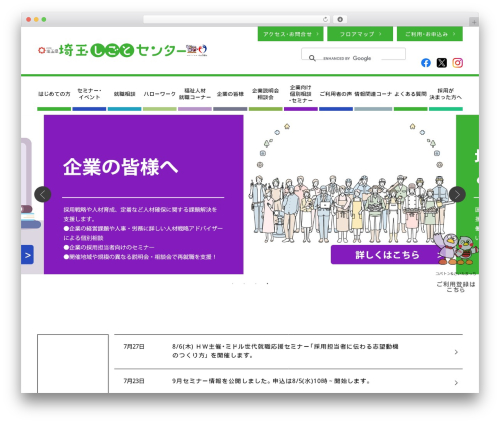Image resolution: width=500 pixels, height=423 pixels.
Task: Click the browser new tab plus button
Action: [474, 22]
